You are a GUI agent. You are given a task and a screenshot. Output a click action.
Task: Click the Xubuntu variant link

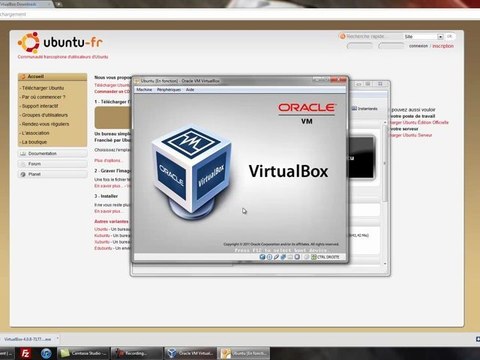pyautogui.click(x=102, y=242)
